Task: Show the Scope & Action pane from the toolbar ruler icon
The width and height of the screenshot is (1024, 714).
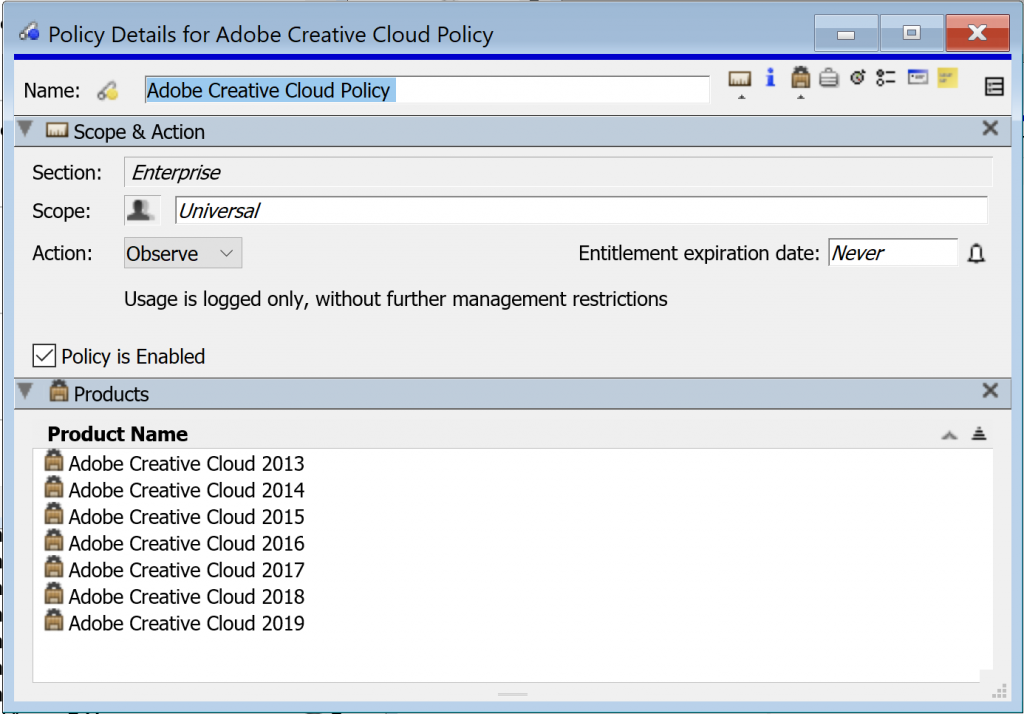Action: 739,79
